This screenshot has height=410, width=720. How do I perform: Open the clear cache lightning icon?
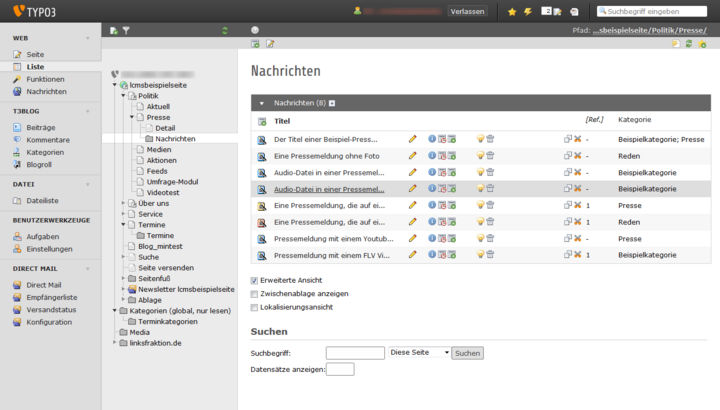(x=528, y=11)
